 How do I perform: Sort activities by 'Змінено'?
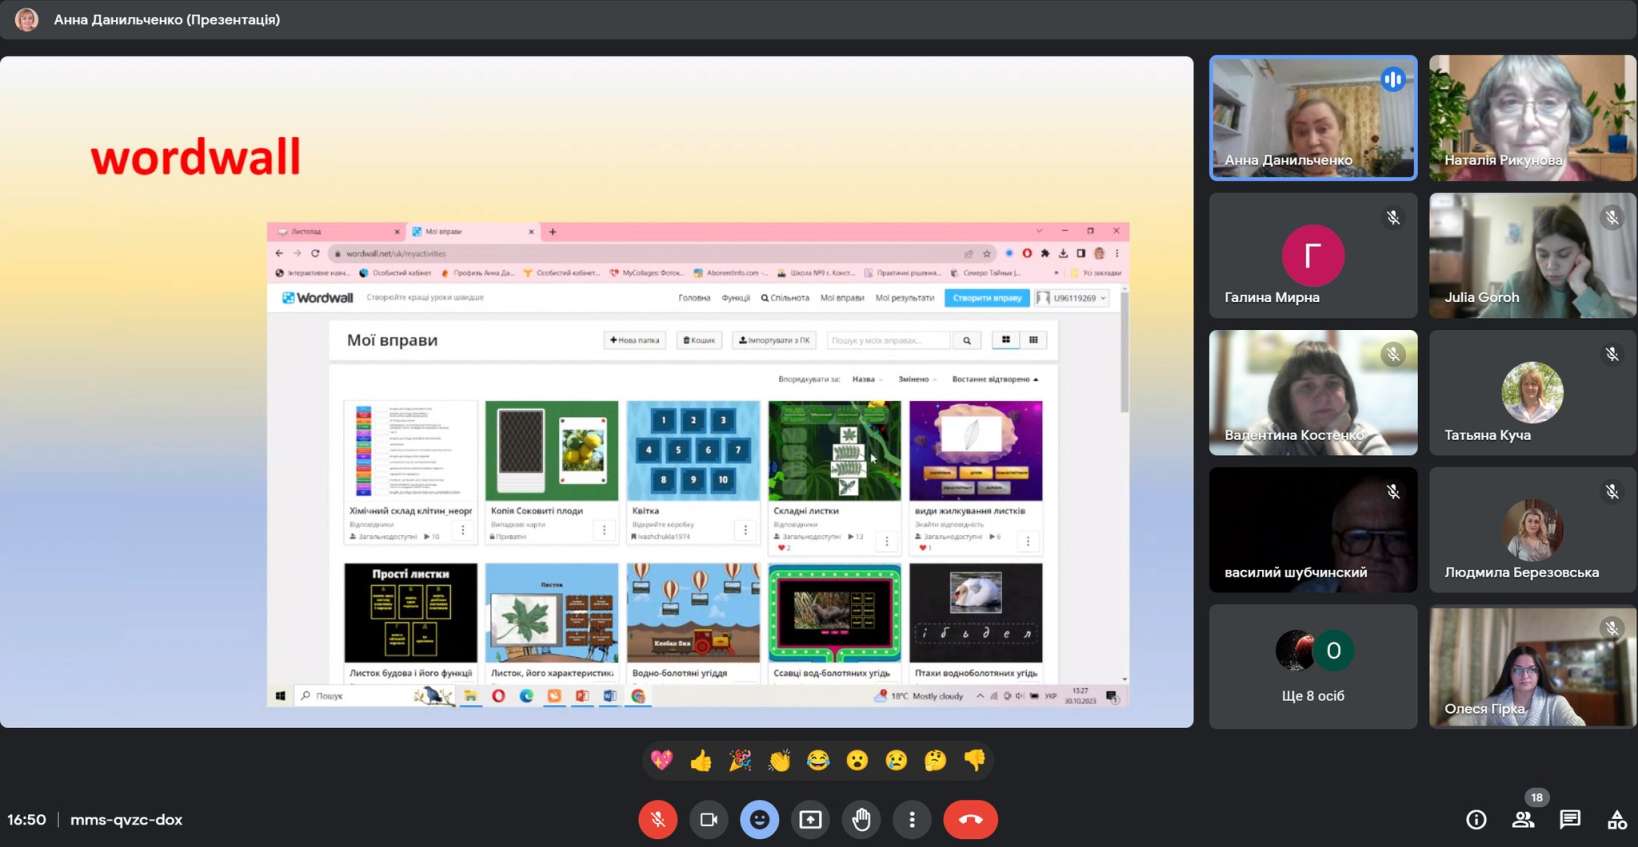pos(917,379)
